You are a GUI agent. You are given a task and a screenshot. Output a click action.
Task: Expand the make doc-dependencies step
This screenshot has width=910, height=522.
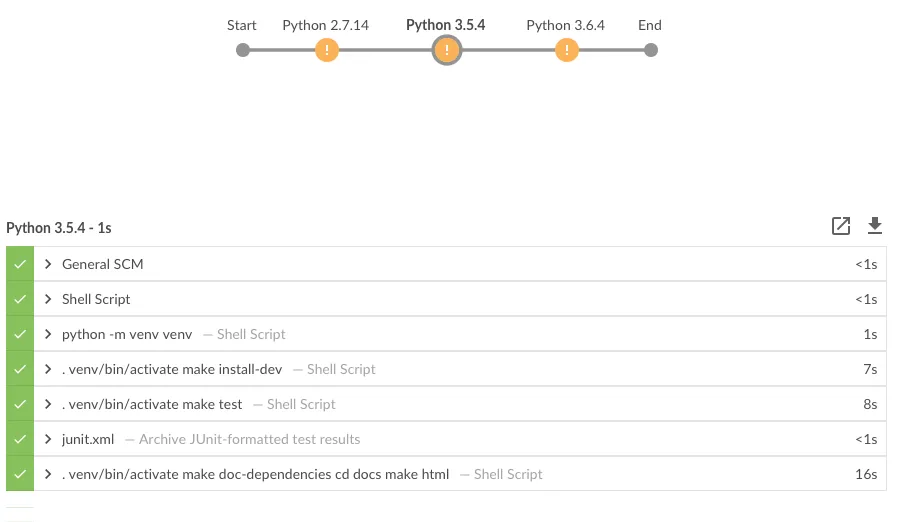pyautogui.click(x=48, y=474)
